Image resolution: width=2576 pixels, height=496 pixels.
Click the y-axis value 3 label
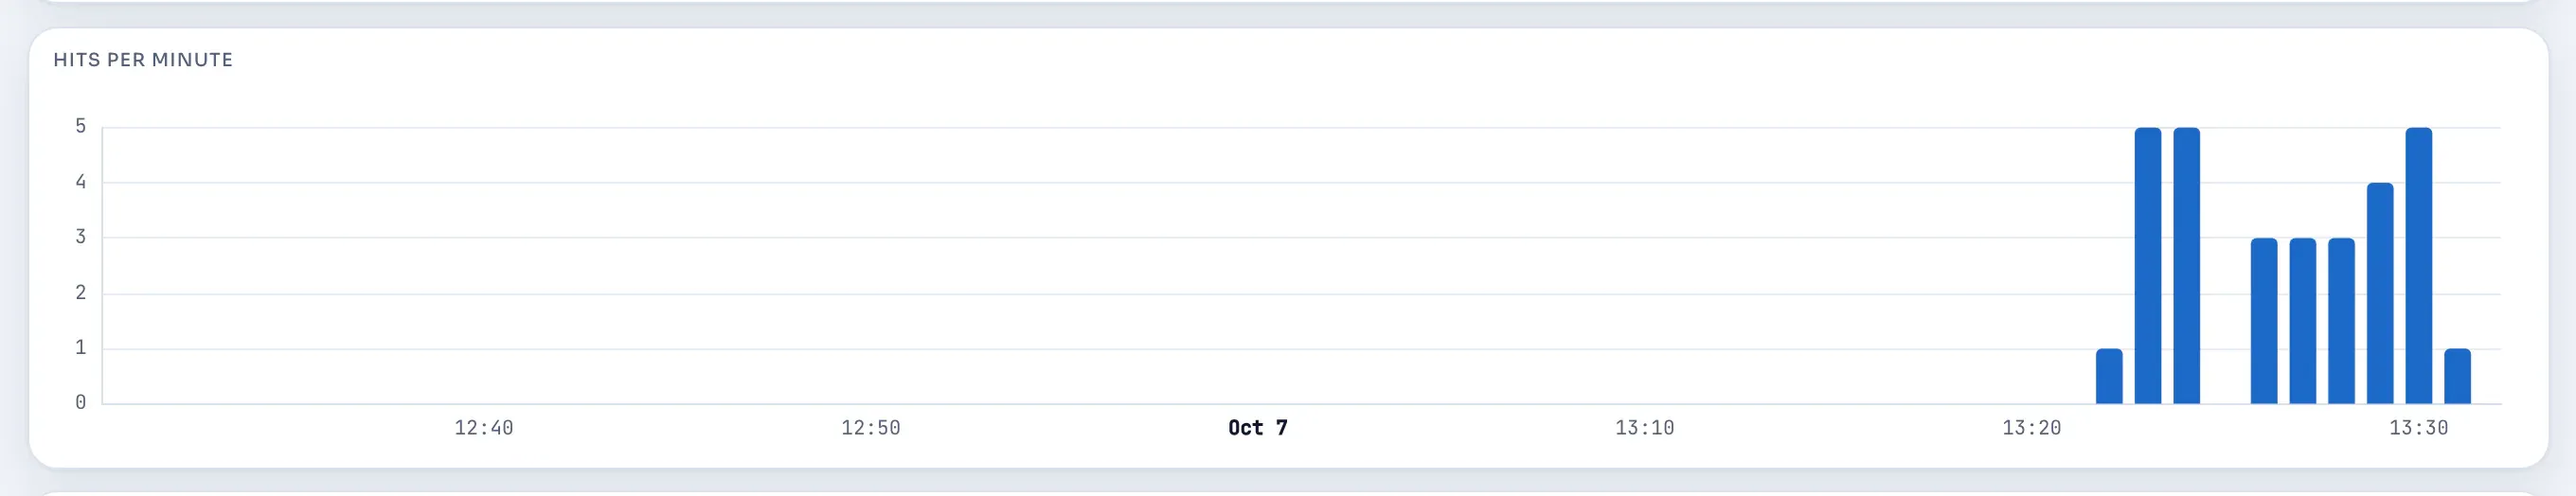click(x=81, y=237)
